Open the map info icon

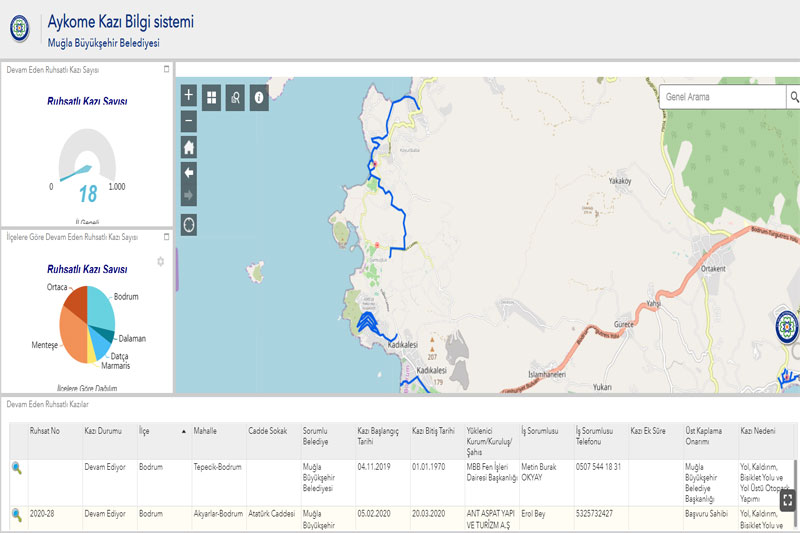(259, 97)
